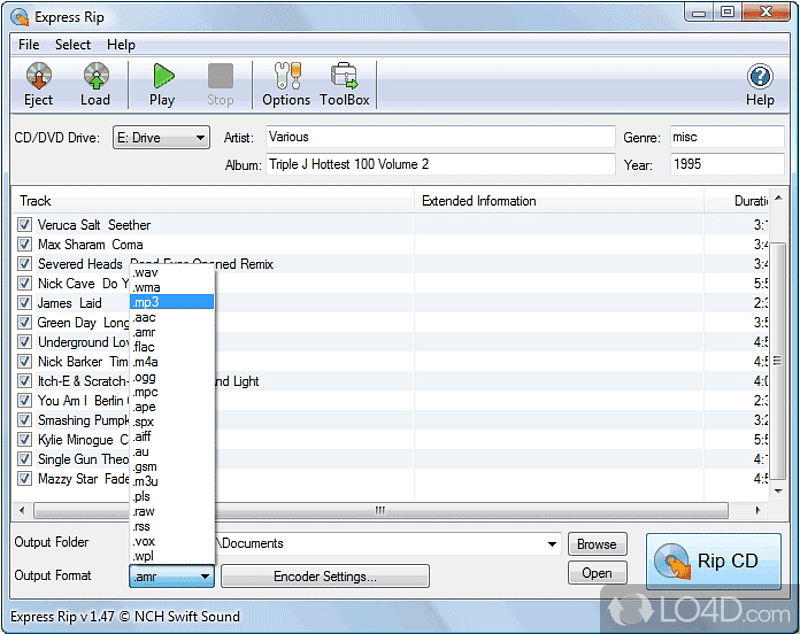Screen dimensions: 800x634
Task: Uncheck the James Laid track
Action: 24,302
